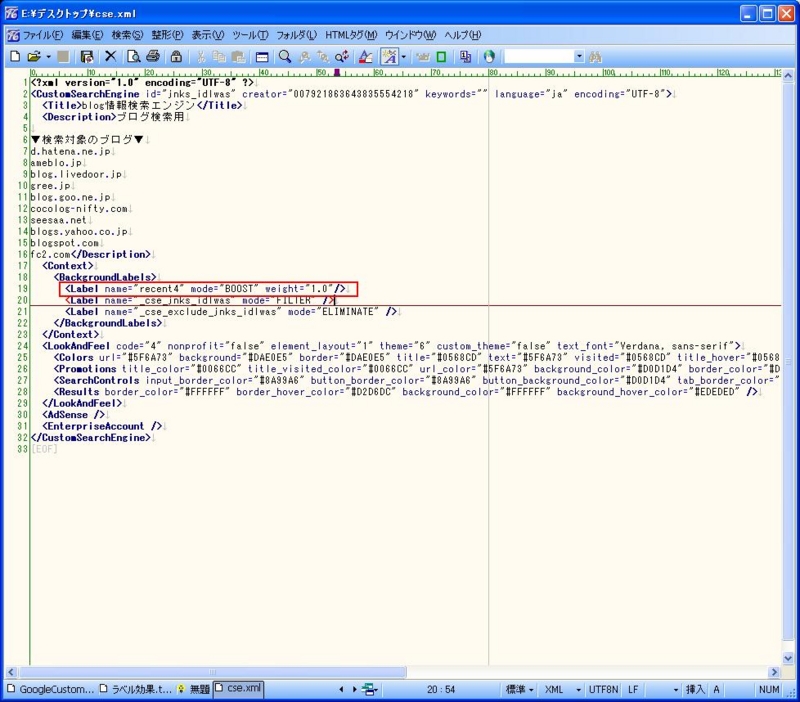The image size is (800, 702).
Task: Open the ヘルプ(H) menu
Action: click(x=462, y=35)
